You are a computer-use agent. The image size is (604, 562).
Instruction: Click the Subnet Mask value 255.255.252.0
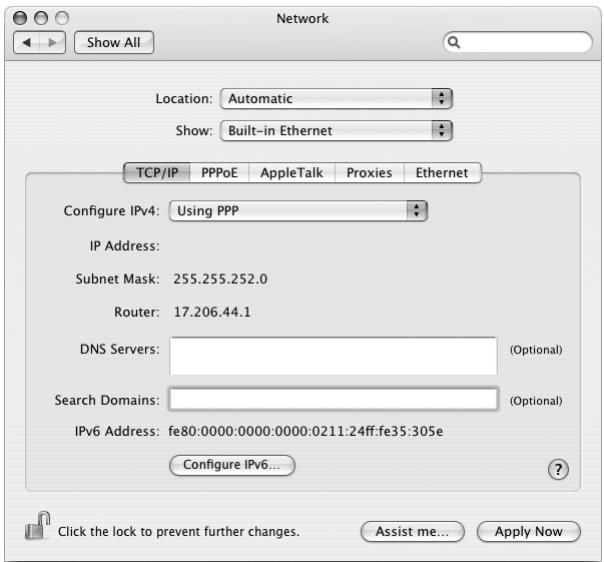220,279
